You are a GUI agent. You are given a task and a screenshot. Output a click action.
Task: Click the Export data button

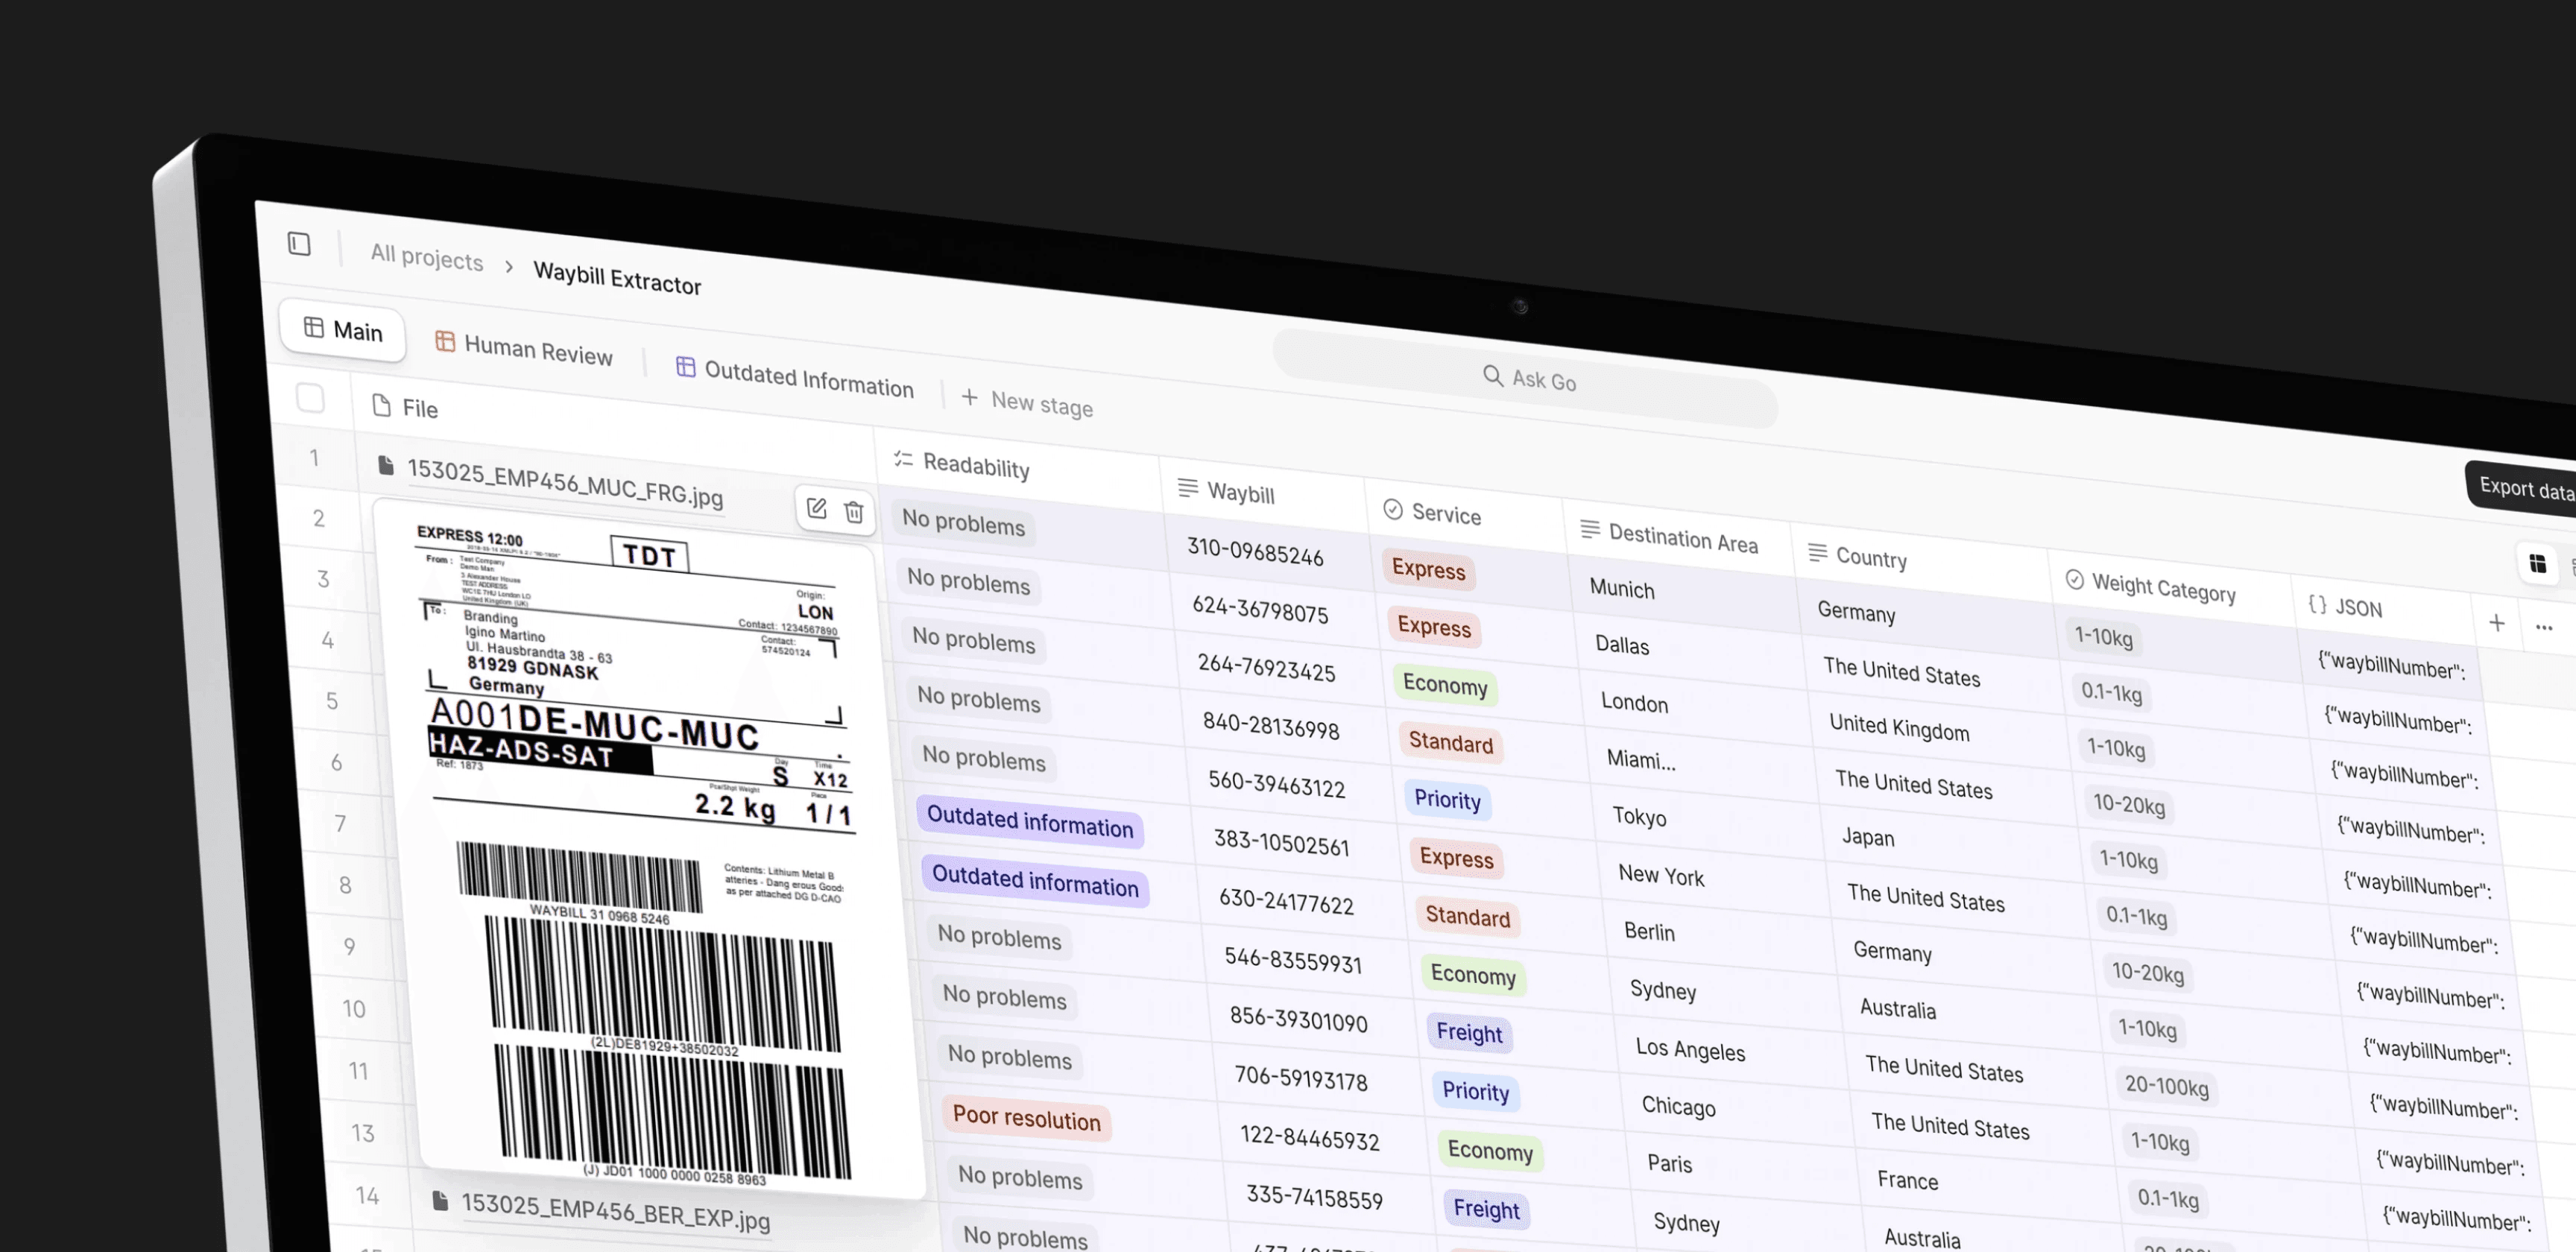[x=2522, y=489]
